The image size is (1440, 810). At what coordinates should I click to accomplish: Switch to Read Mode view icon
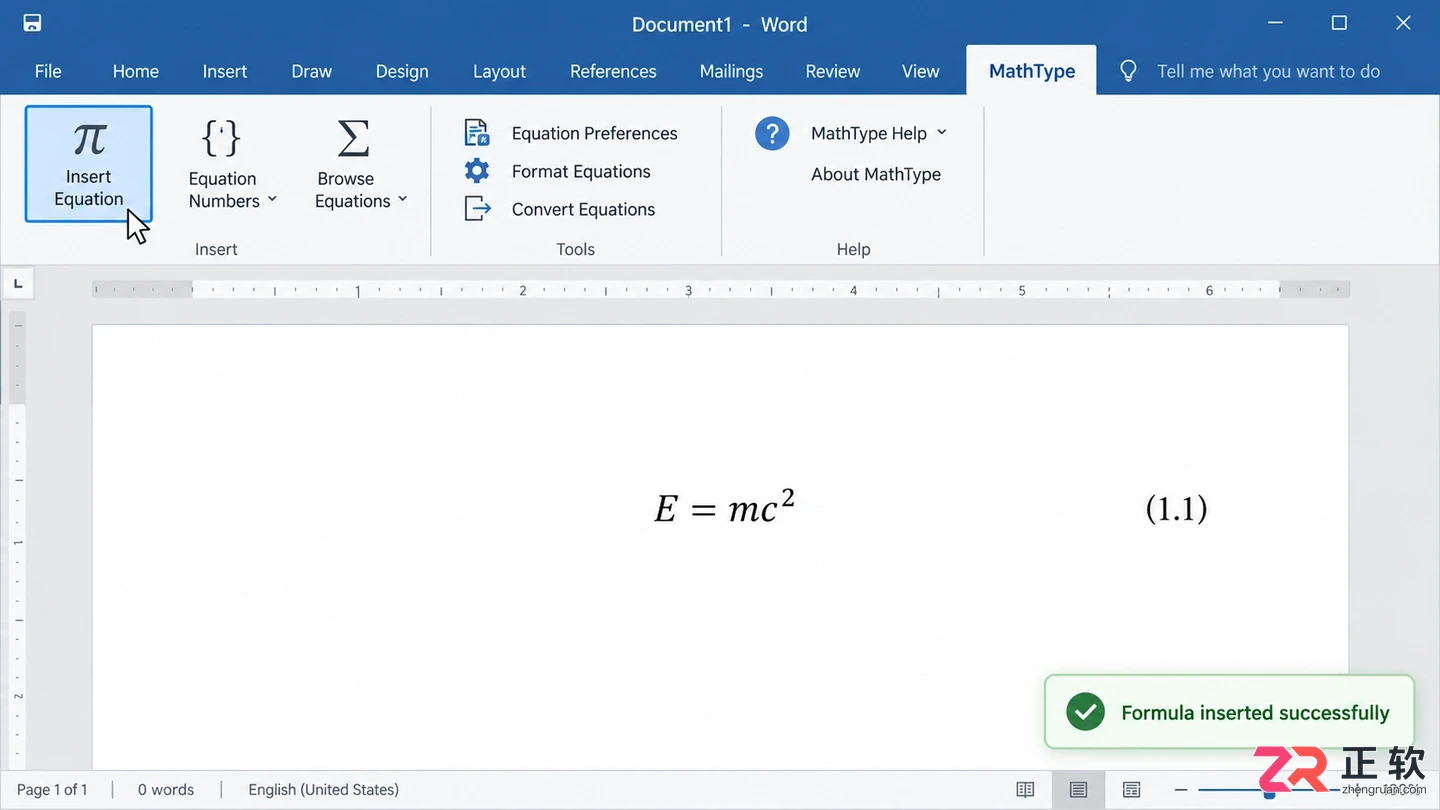click(x=1025, y=790)
